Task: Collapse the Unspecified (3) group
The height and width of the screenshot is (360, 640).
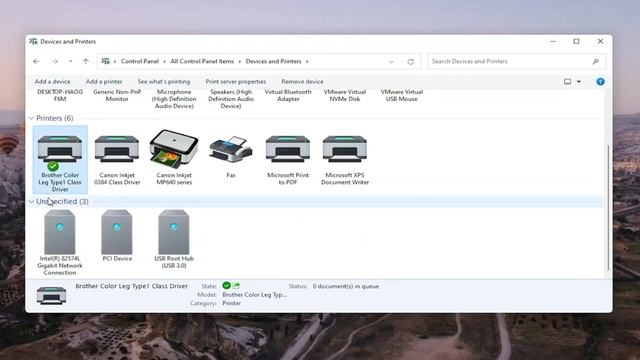Action: (31, 202)
